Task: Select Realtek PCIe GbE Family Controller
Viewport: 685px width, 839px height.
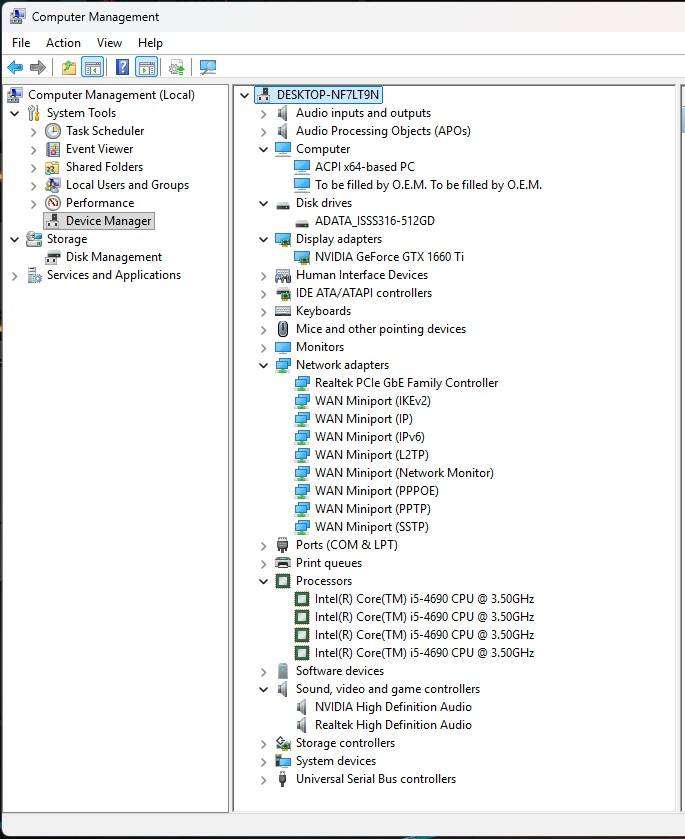Action: [406, 383]
